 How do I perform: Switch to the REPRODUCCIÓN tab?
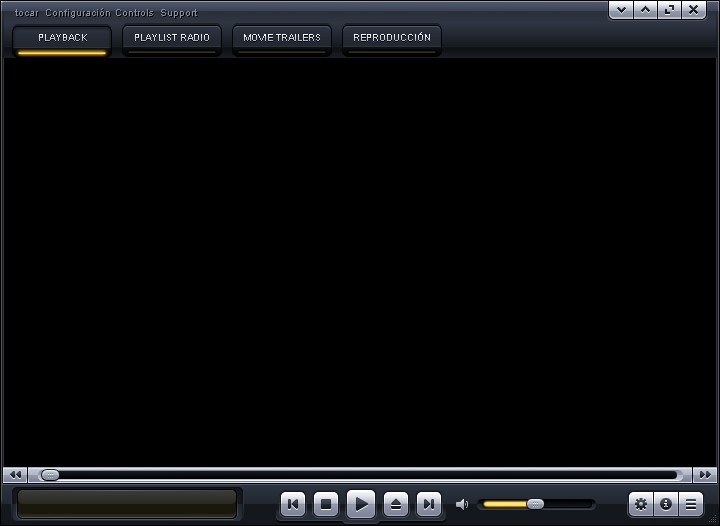click(x=392, y=41)
